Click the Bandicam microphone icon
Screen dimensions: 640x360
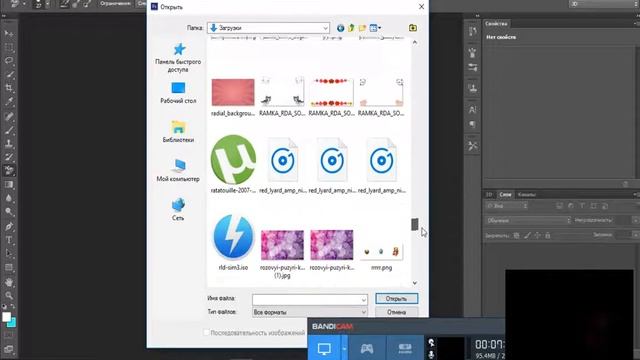[431, 355]
